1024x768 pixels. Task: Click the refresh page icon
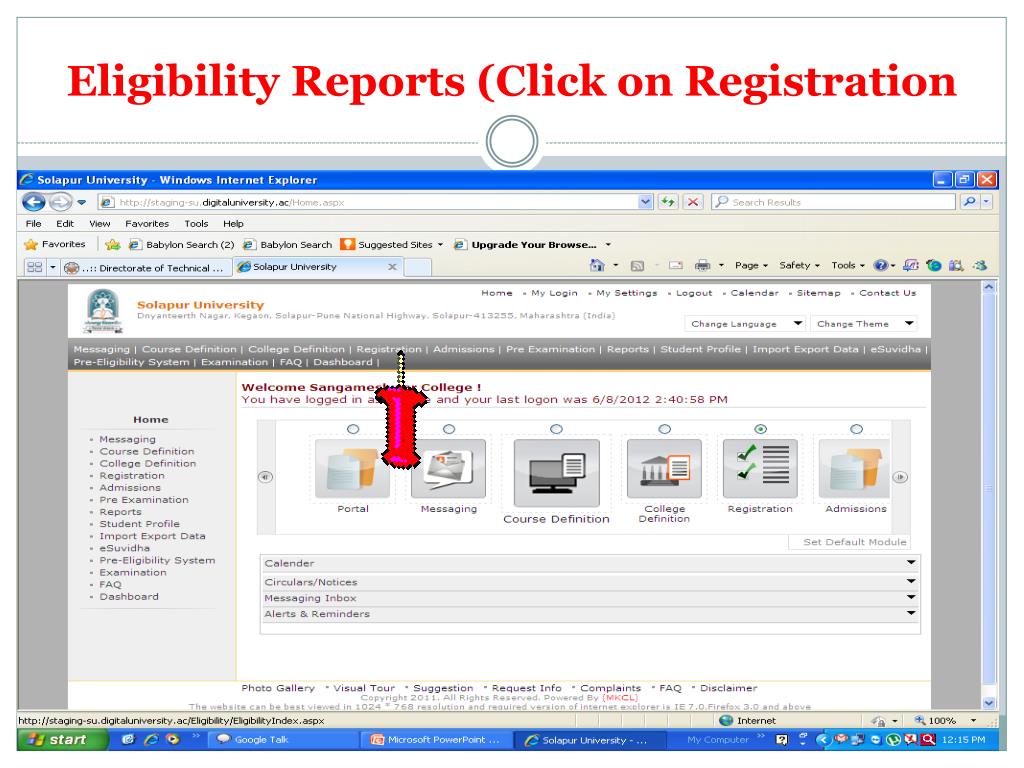667,202
